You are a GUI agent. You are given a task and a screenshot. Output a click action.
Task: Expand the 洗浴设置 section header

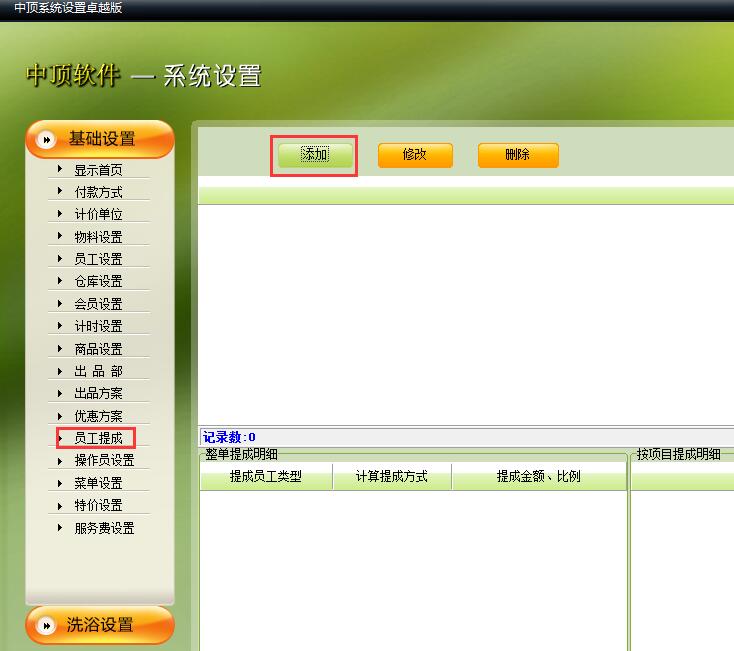click(100, 625)
